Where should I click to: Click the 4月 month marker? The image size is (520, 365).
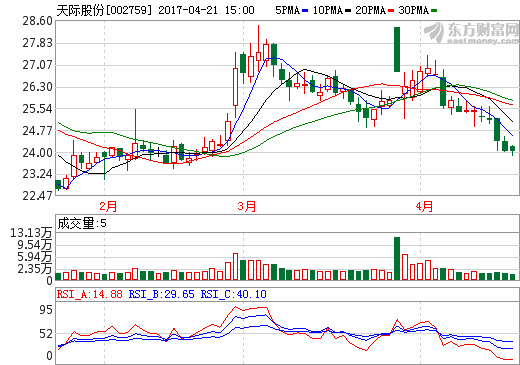tap(424, 206)
